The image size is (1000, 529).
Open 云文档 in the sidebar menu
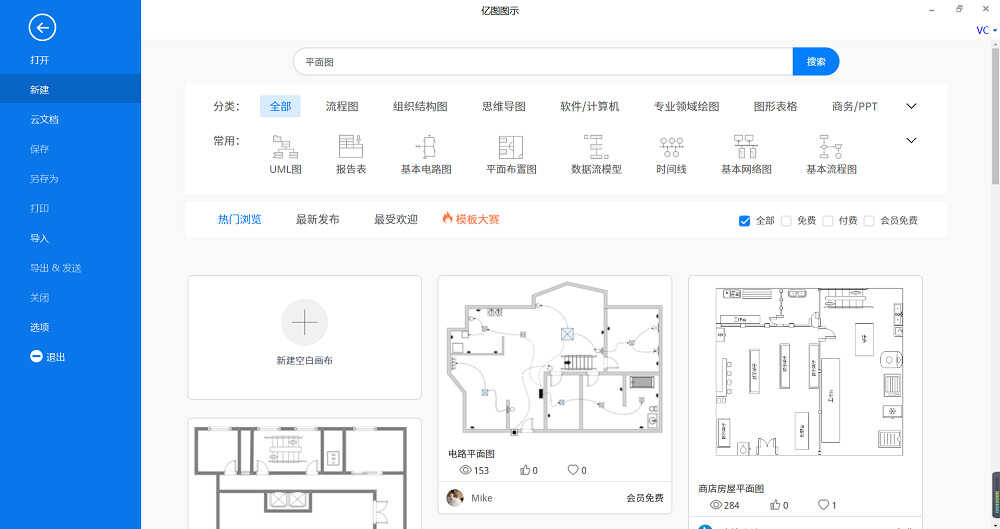45,119
